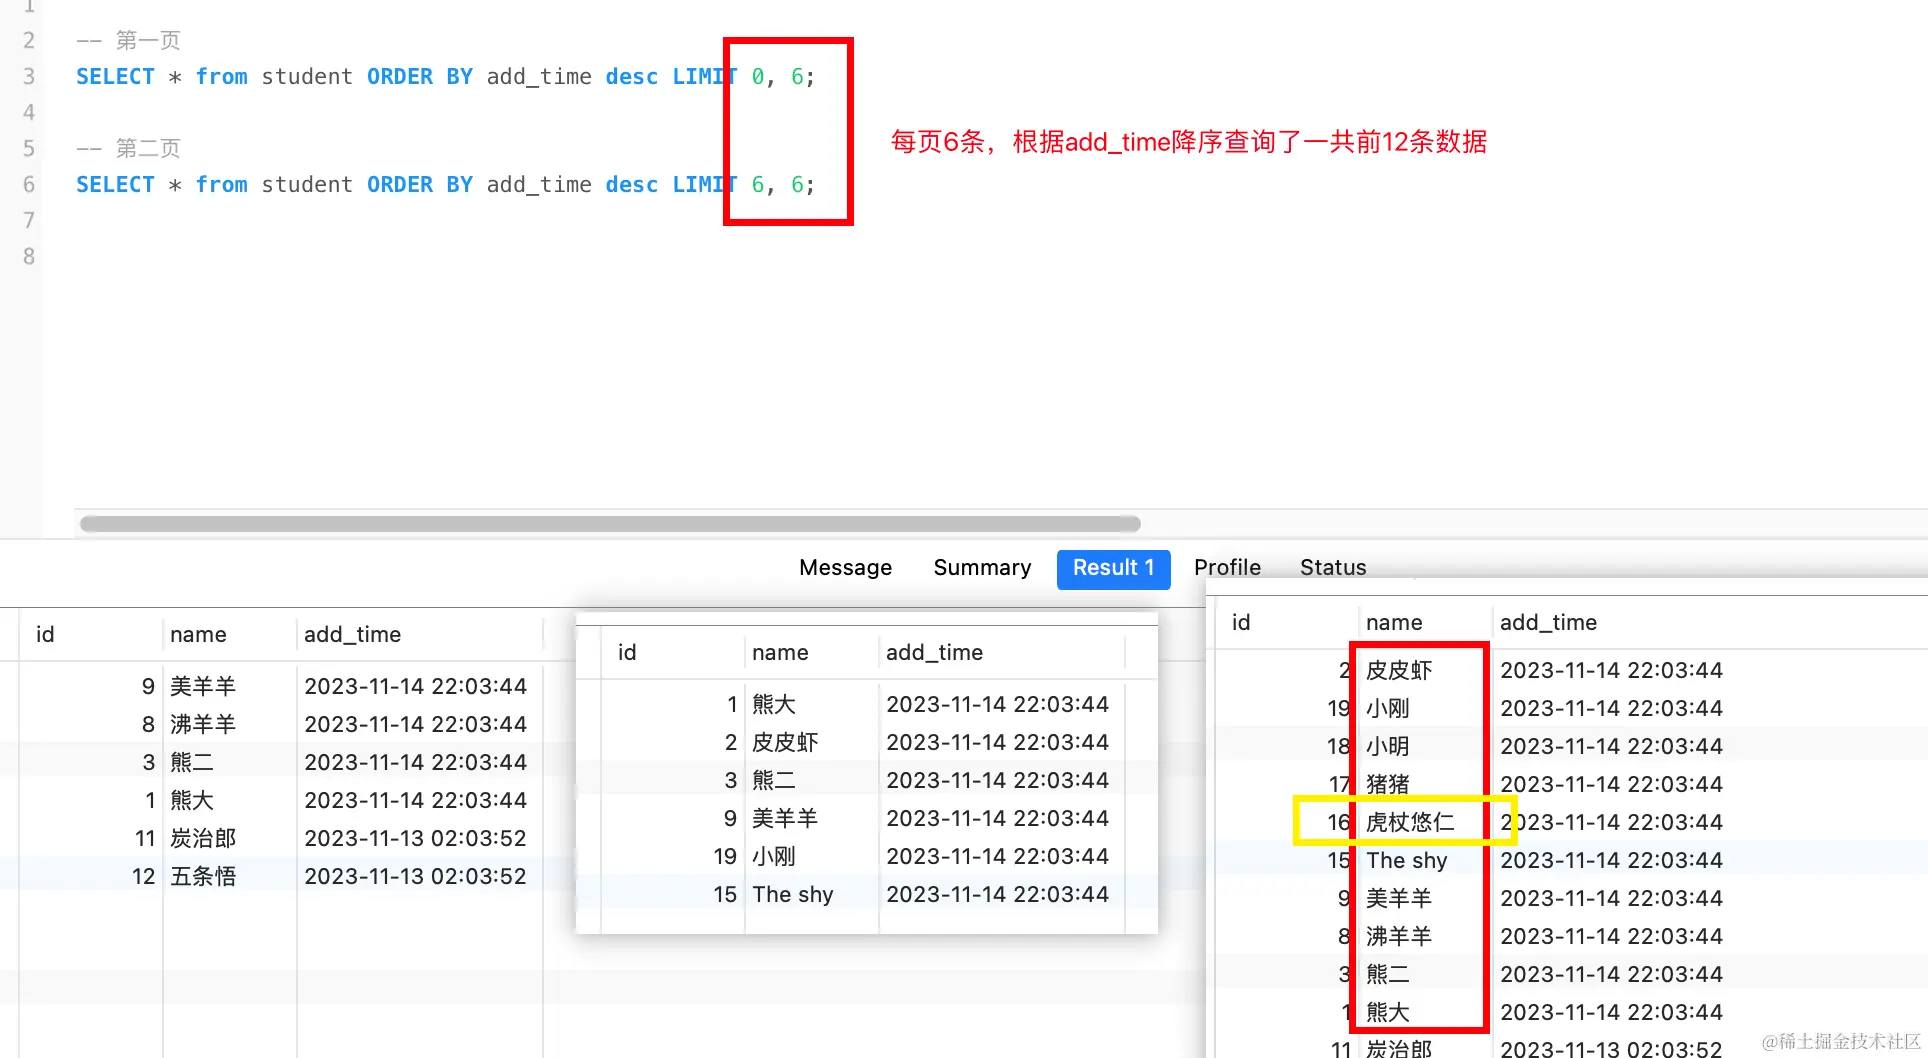Open the Profile tab
This screenshot has height=1058, width=1928.
(1227, 568)
